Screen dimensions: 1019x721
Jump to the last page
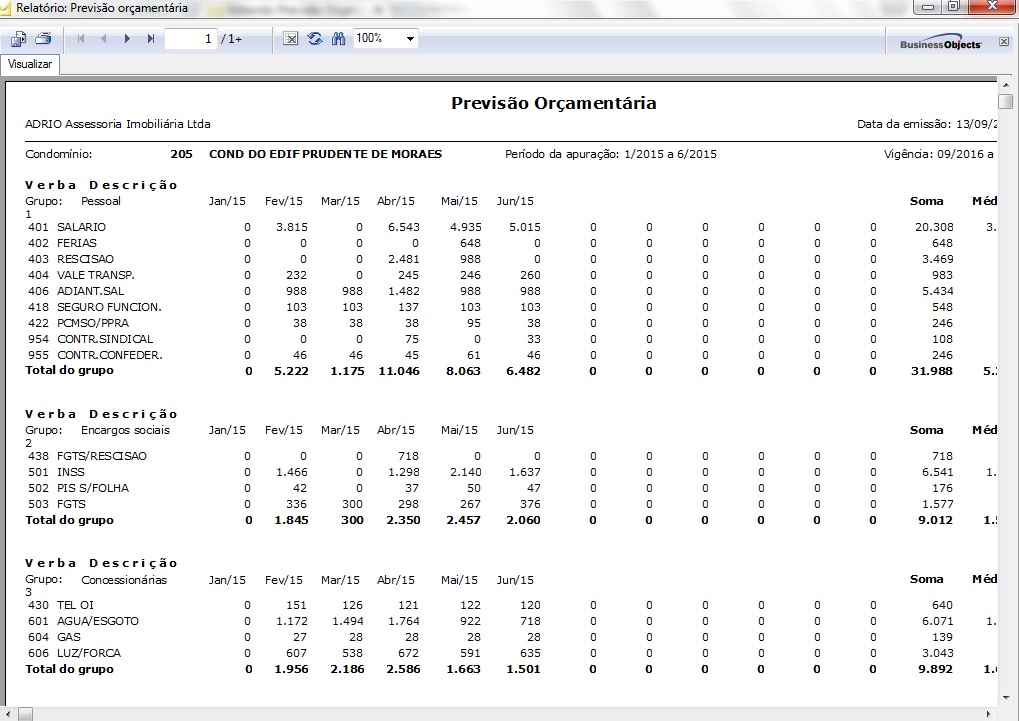(x=151, y=39)
